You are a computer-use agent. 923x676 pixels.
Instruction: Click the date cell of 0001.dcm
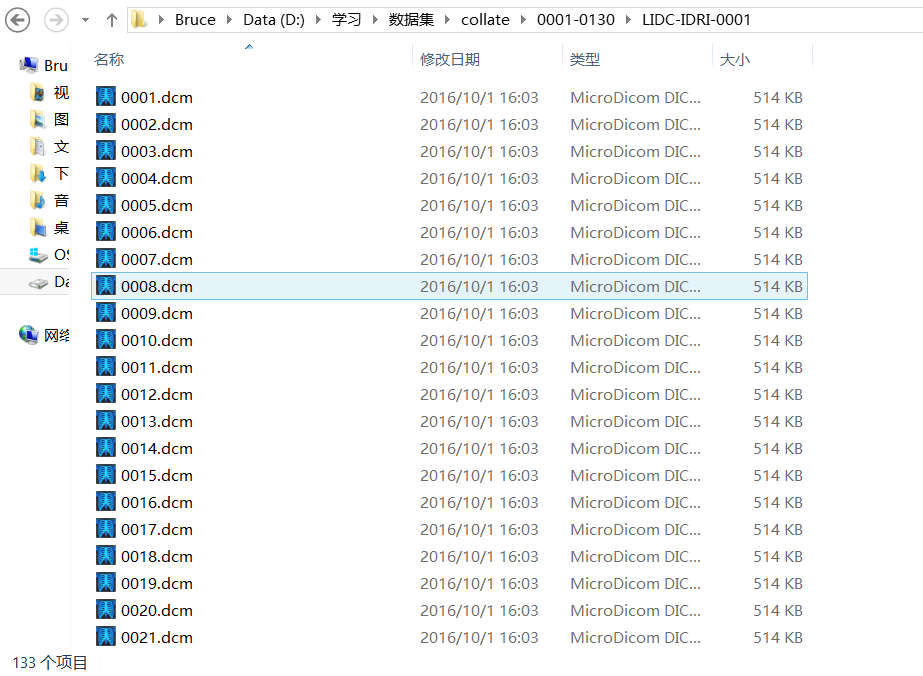click(479, 98)
